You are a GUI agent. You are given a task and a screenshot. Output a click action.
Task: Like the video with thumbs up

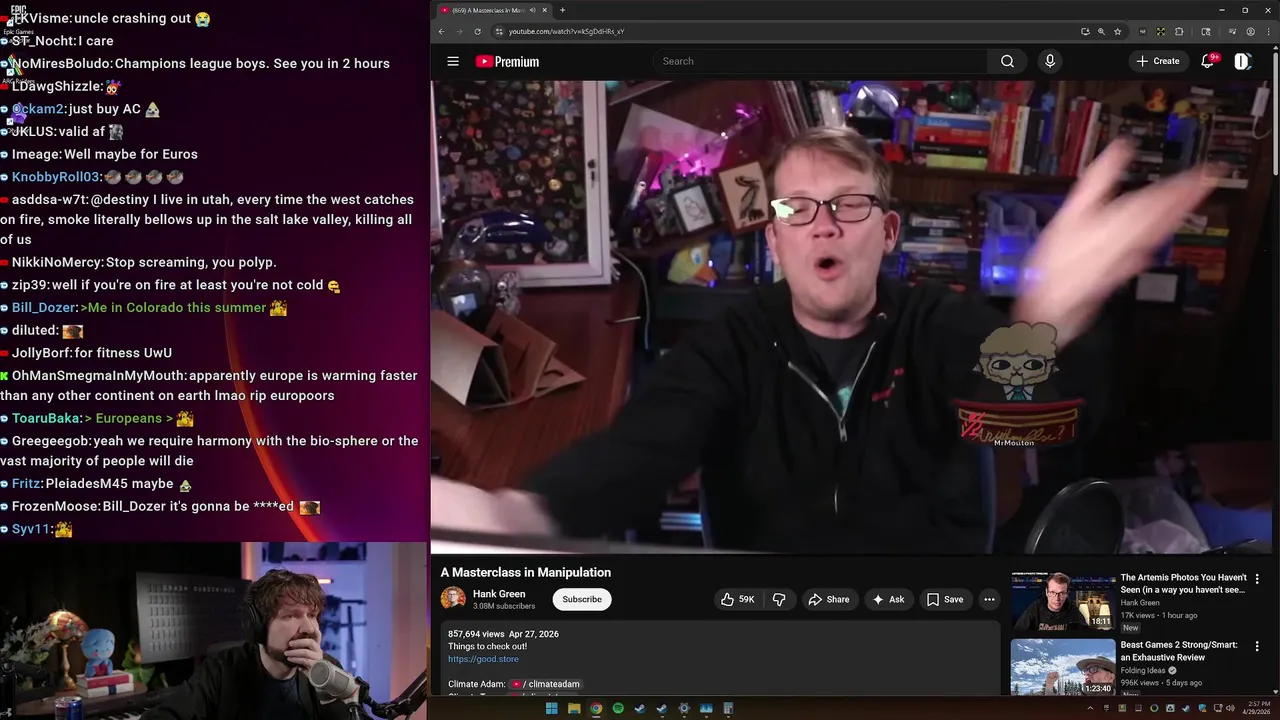[x=738, y=599]
